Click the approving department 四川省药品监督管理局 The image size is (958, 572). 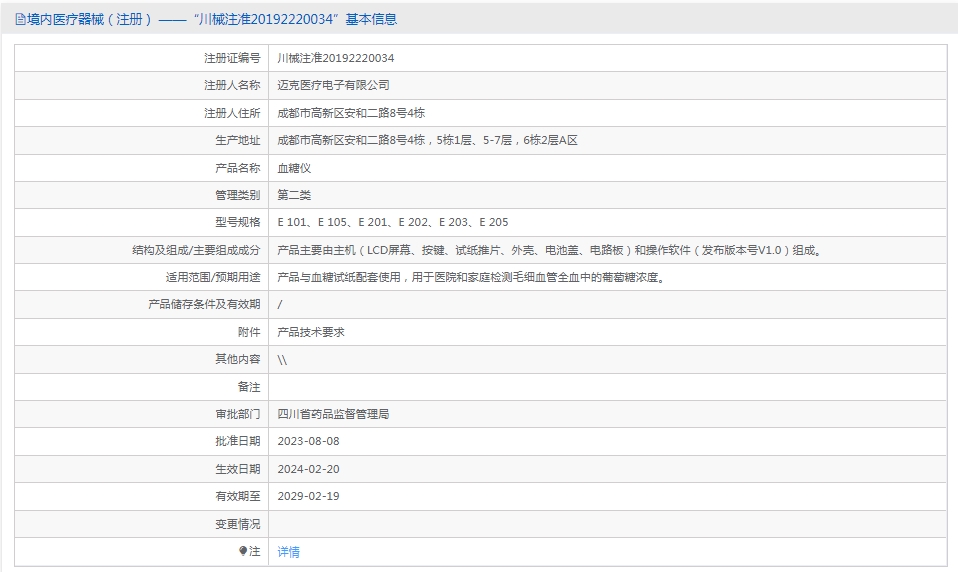click(x=333, y=414)
